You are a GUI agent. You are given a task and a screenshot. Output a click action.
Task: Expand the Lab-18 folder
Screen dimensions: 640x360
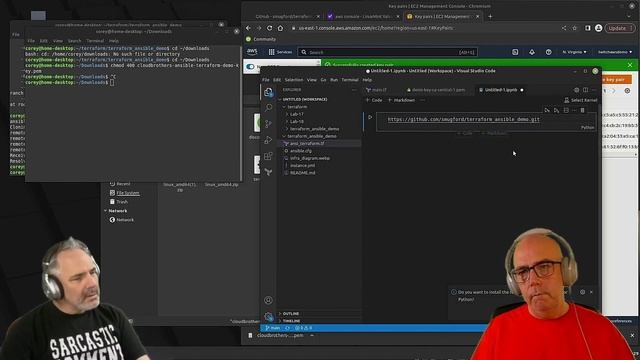point(296,122)
